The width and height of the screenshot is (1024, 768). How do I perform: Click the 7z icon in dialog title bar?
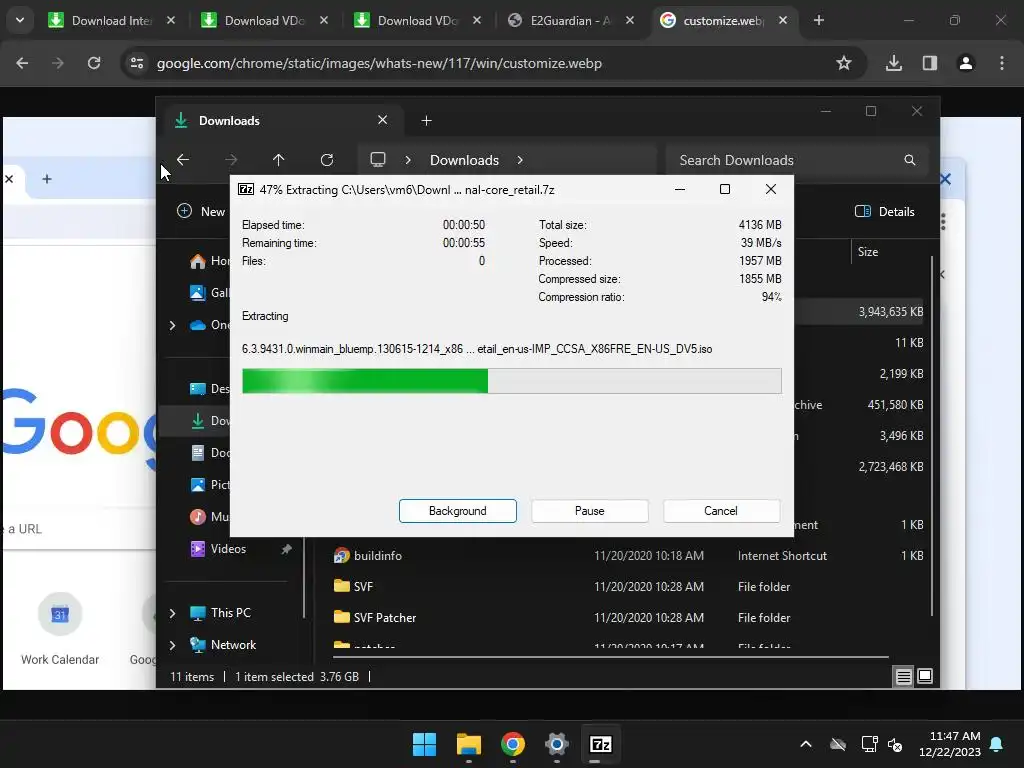[x=246, y=189]
